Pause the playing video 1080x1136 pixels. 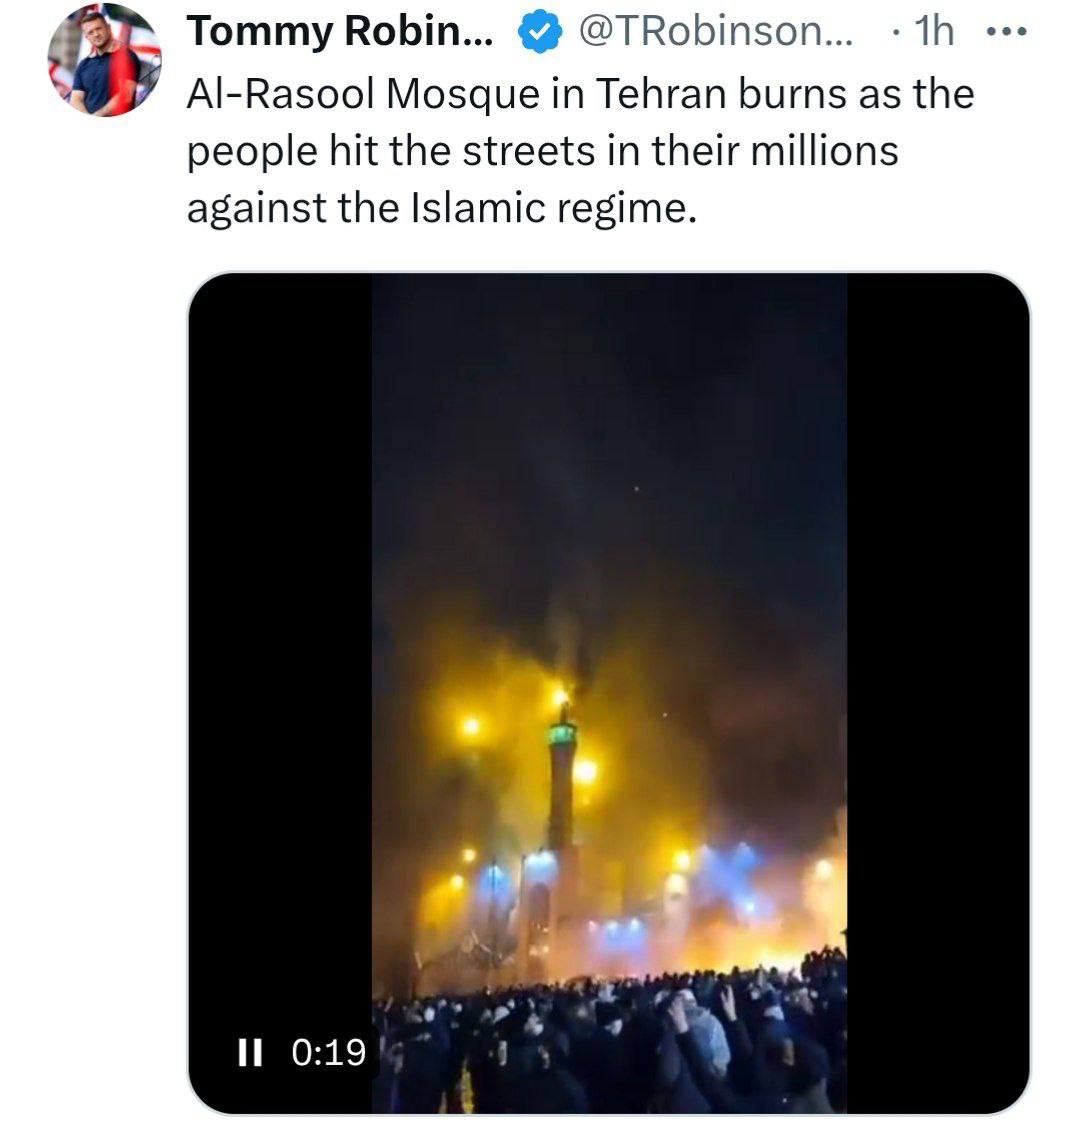[251, 1053]
